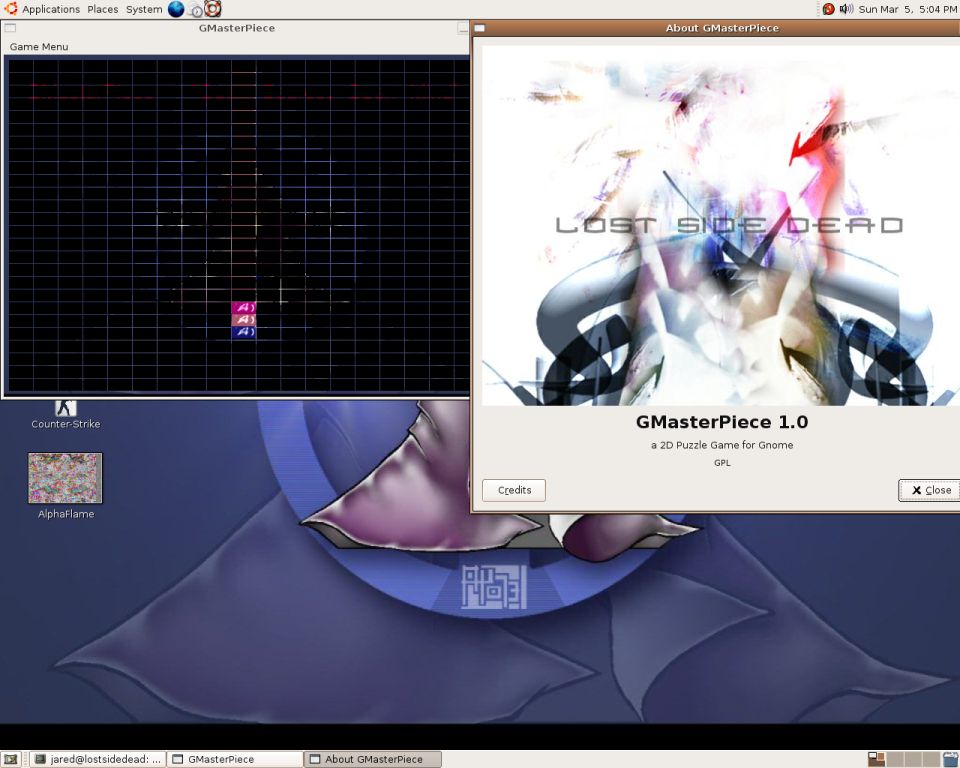
Task: Switch to the GMasterPiece taskbar entry
Action: tap(235, 759)
